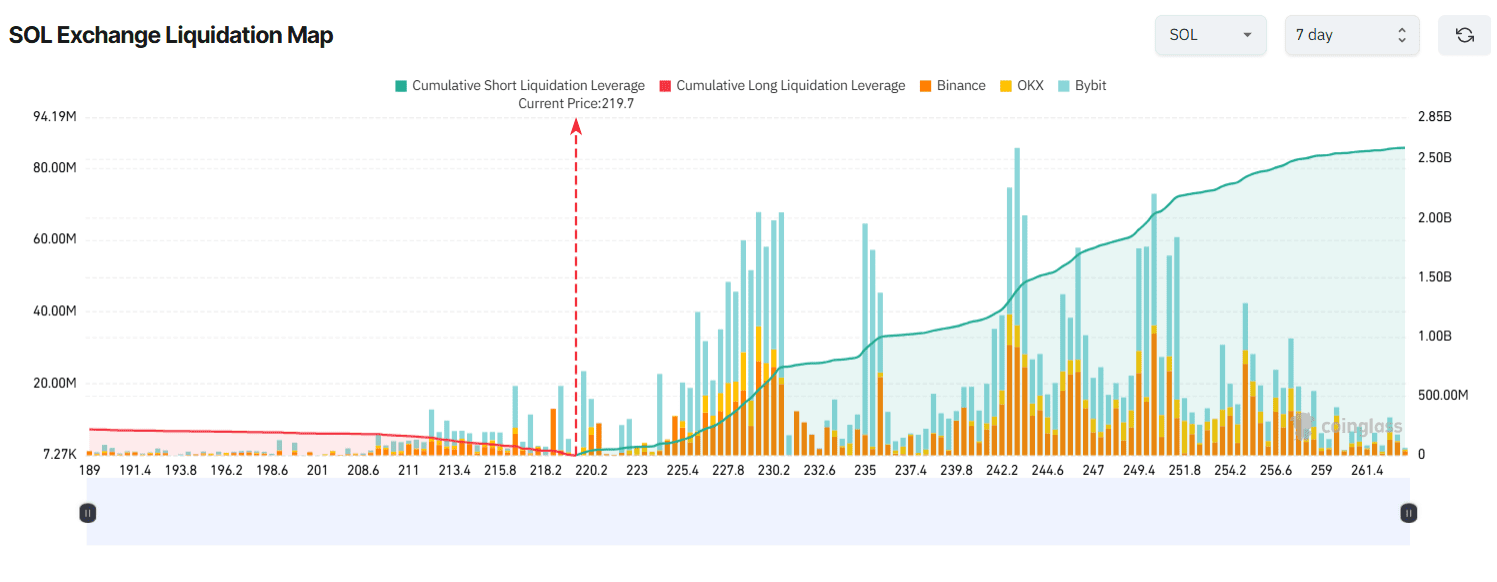
Task: Toggle the OKX legend entry
Action: coord(1030,86)
